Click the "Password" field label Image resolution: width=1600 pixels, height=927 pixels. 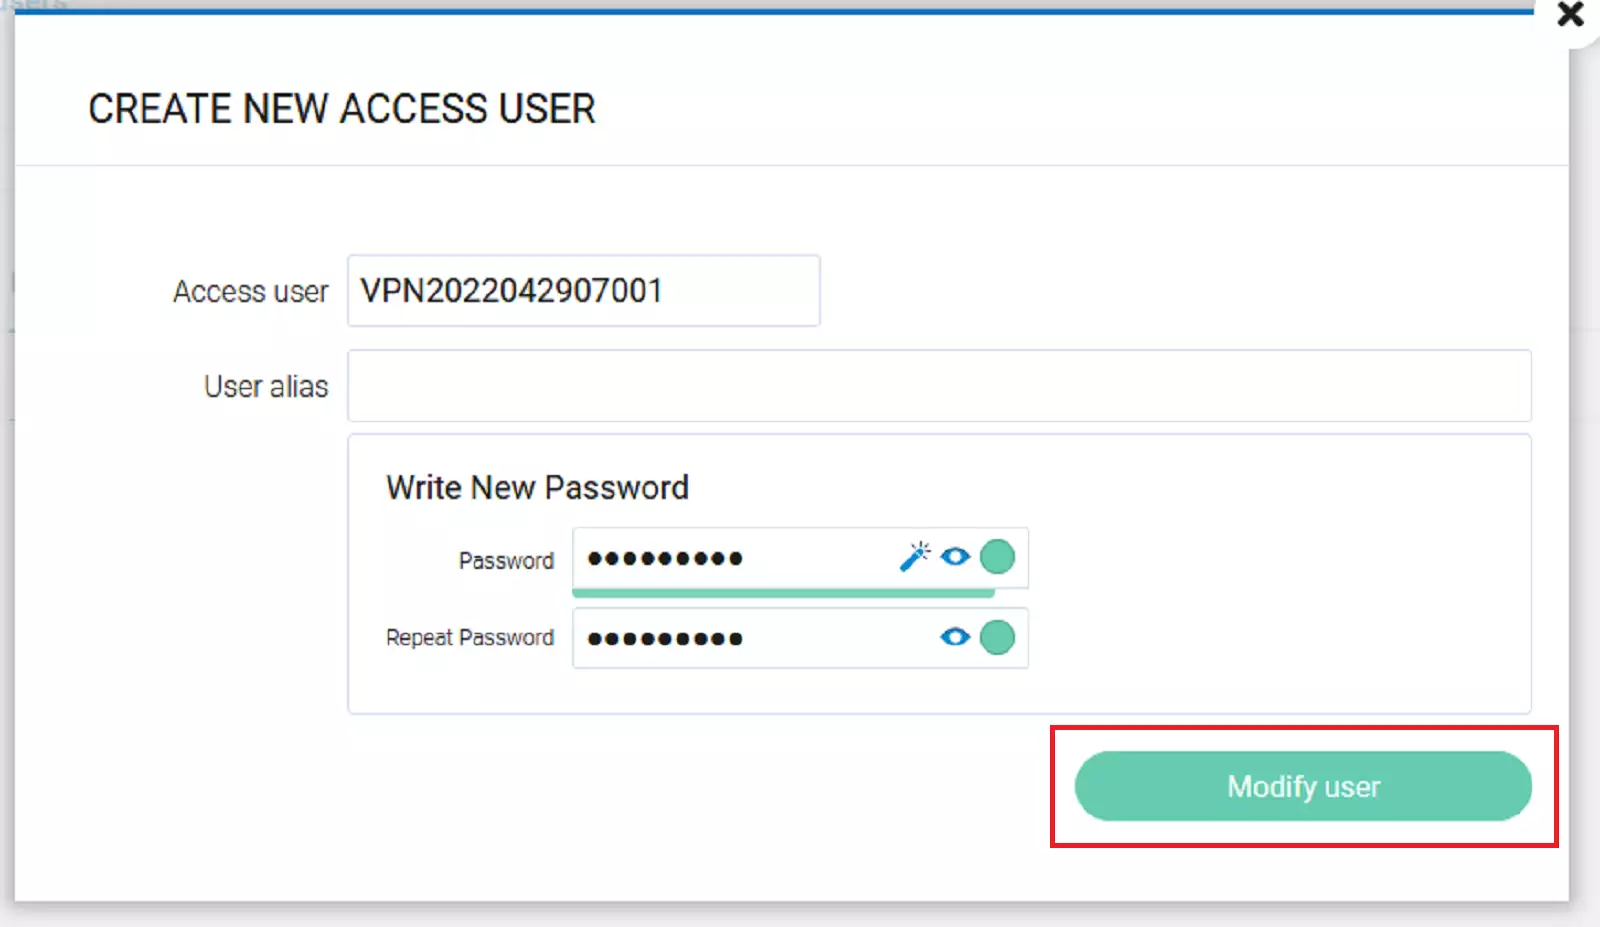[x=506, y=561]
